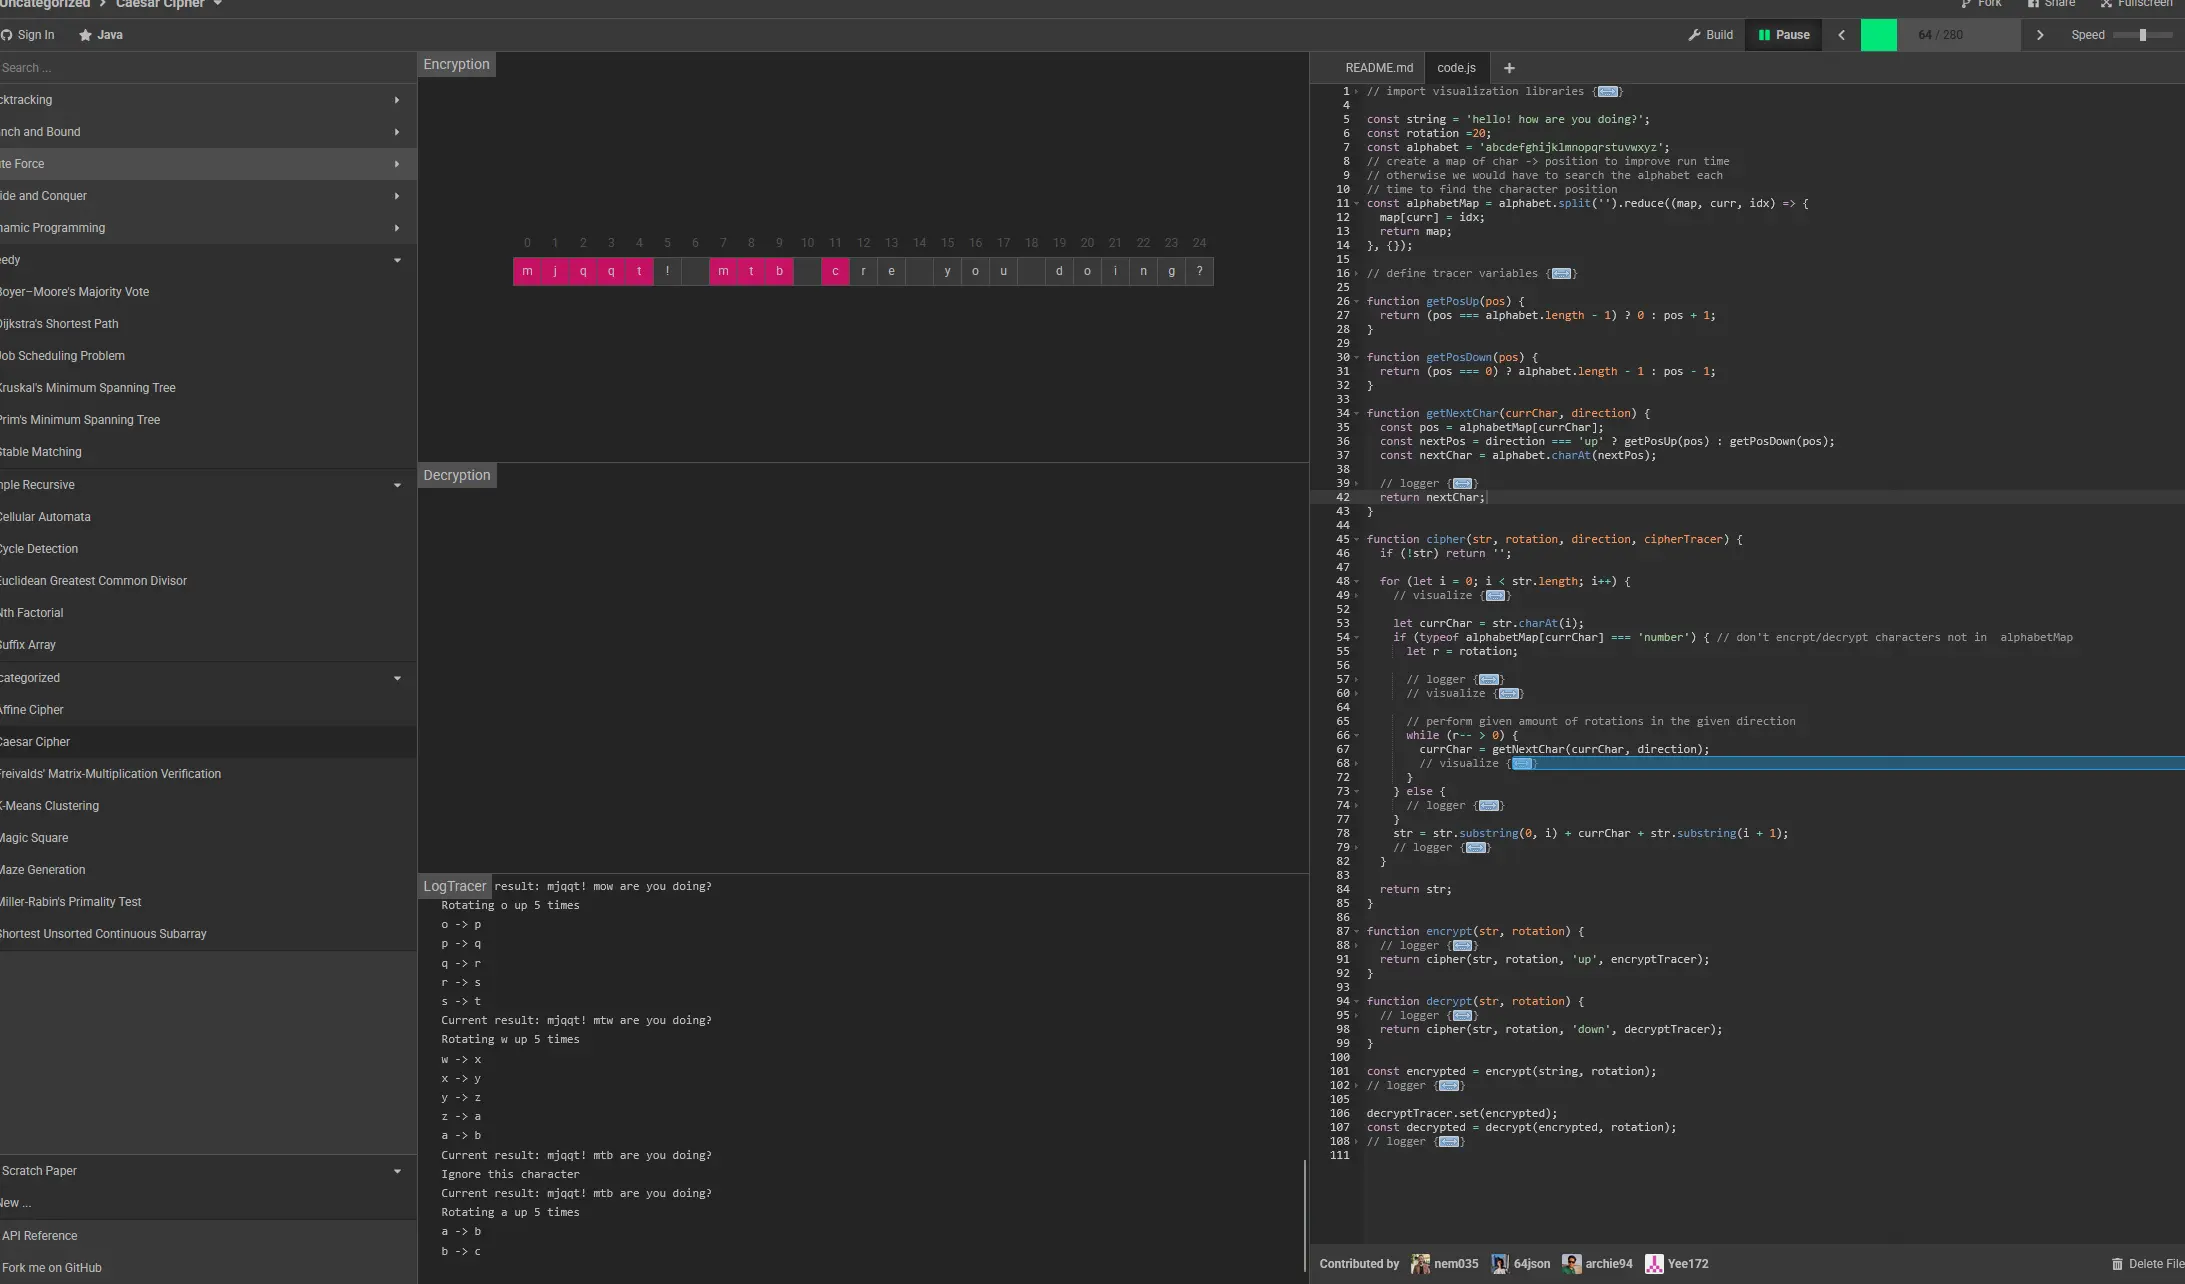Step to the next frame with right chevron
This screenshot has width=2185, height=1284.
pos(2040,35)
